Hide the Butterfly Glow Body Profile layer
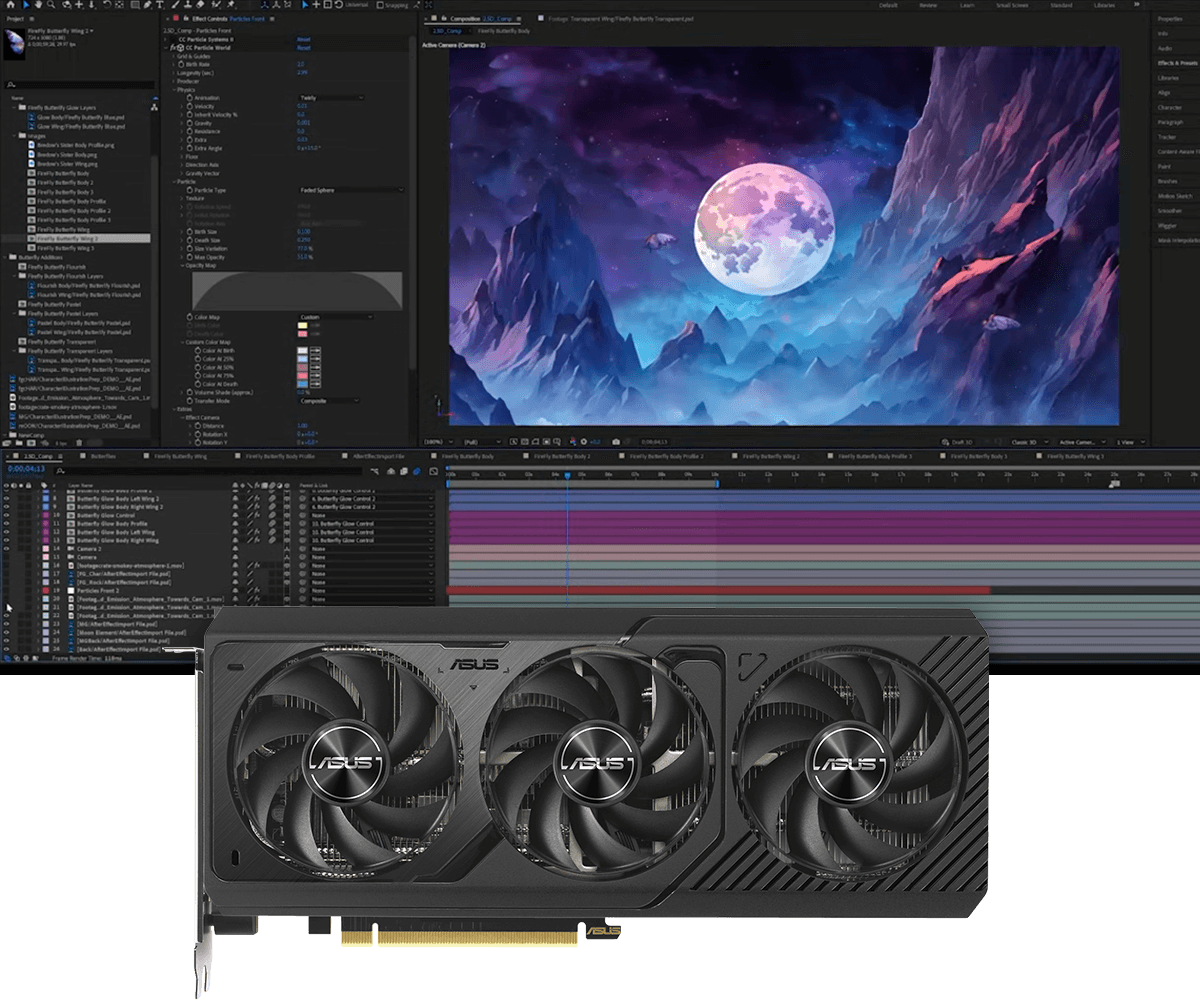 tap(6, 524)
